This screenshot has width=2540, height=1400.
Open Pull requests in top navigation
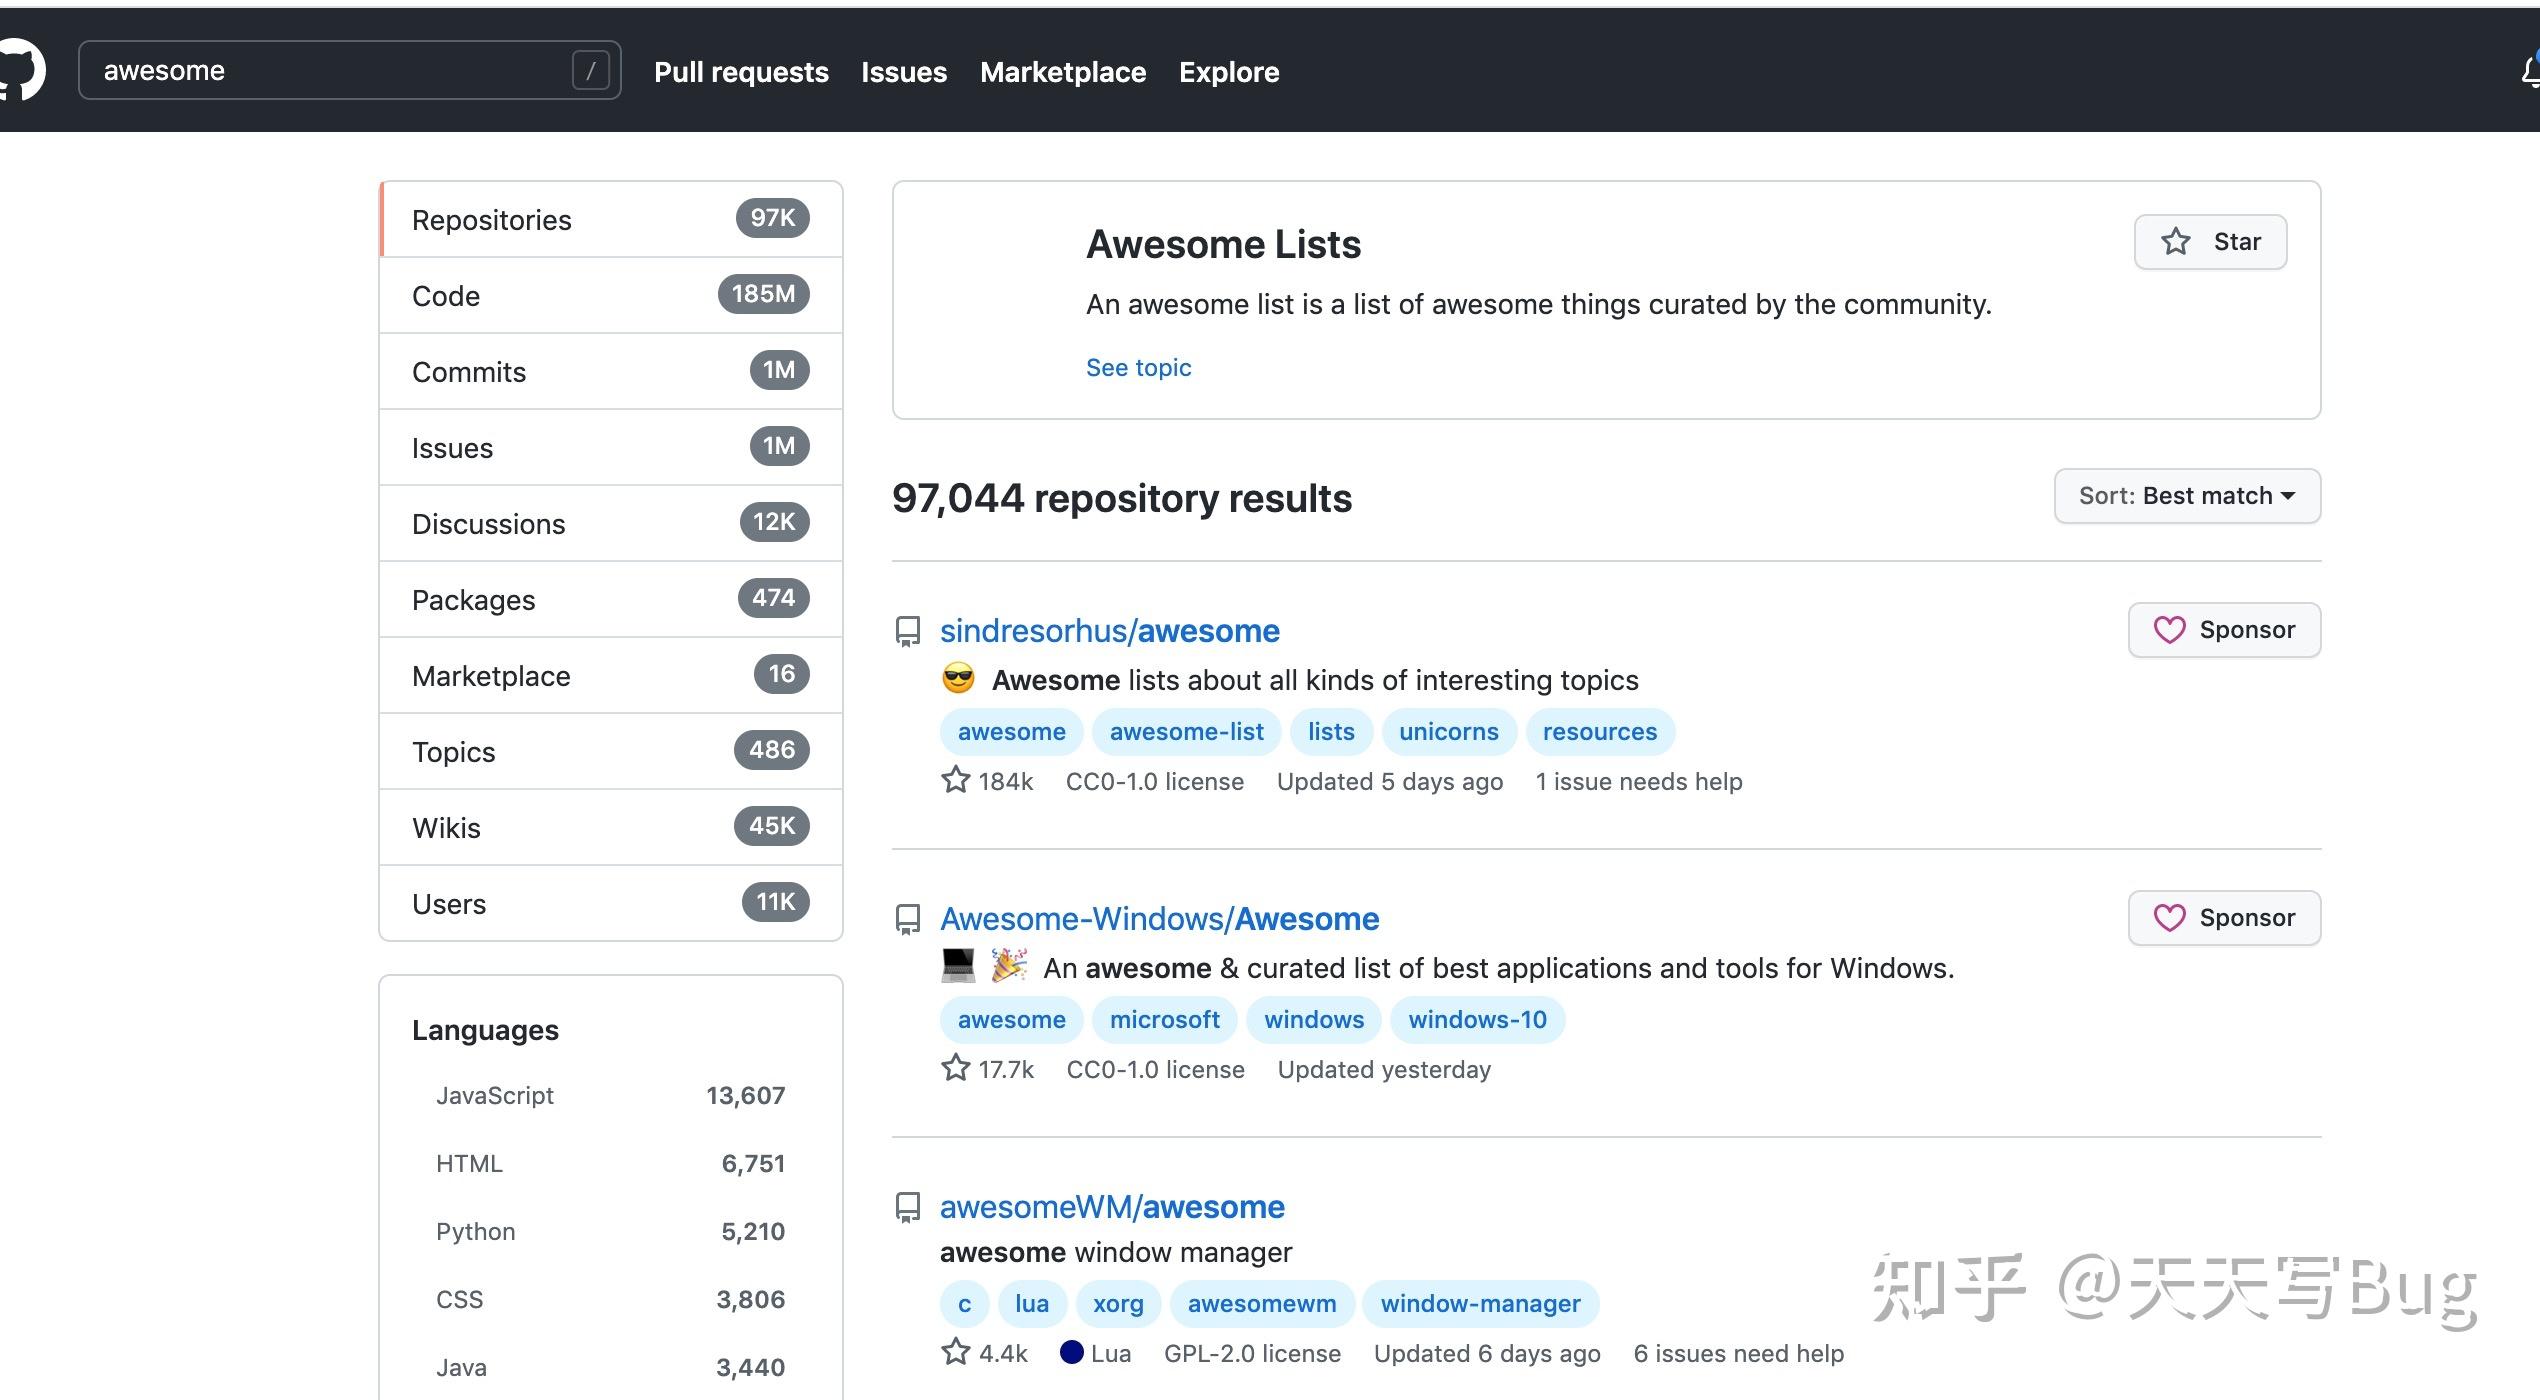click(x=741, y=72)
